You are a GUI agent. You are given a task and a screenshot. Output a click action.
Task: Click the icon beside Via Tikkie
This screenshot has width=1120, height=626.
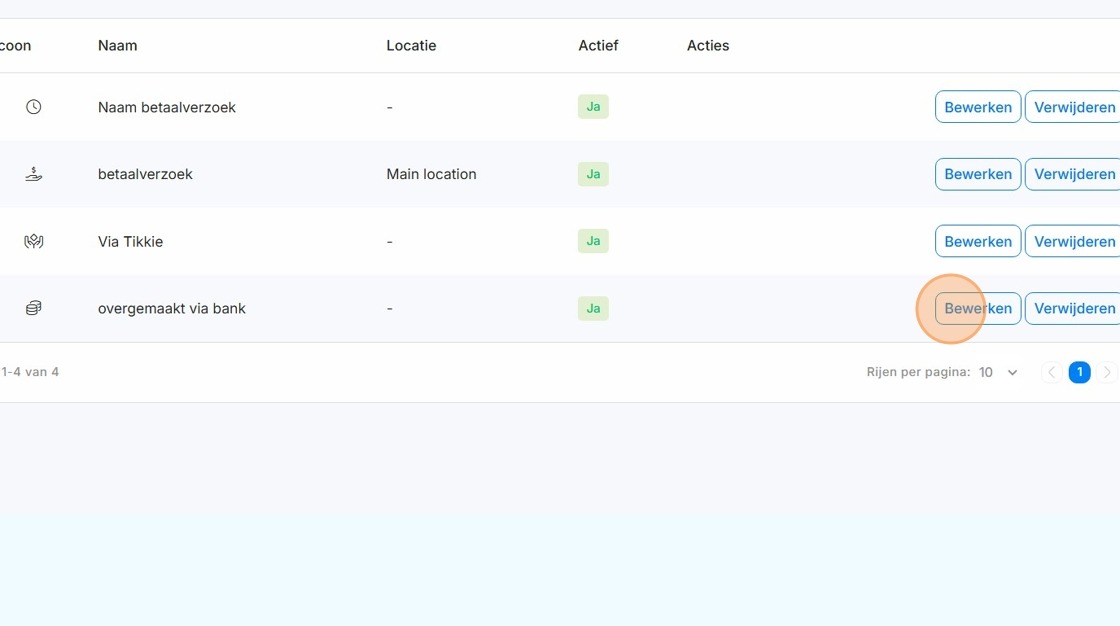[x=34, y=242]
